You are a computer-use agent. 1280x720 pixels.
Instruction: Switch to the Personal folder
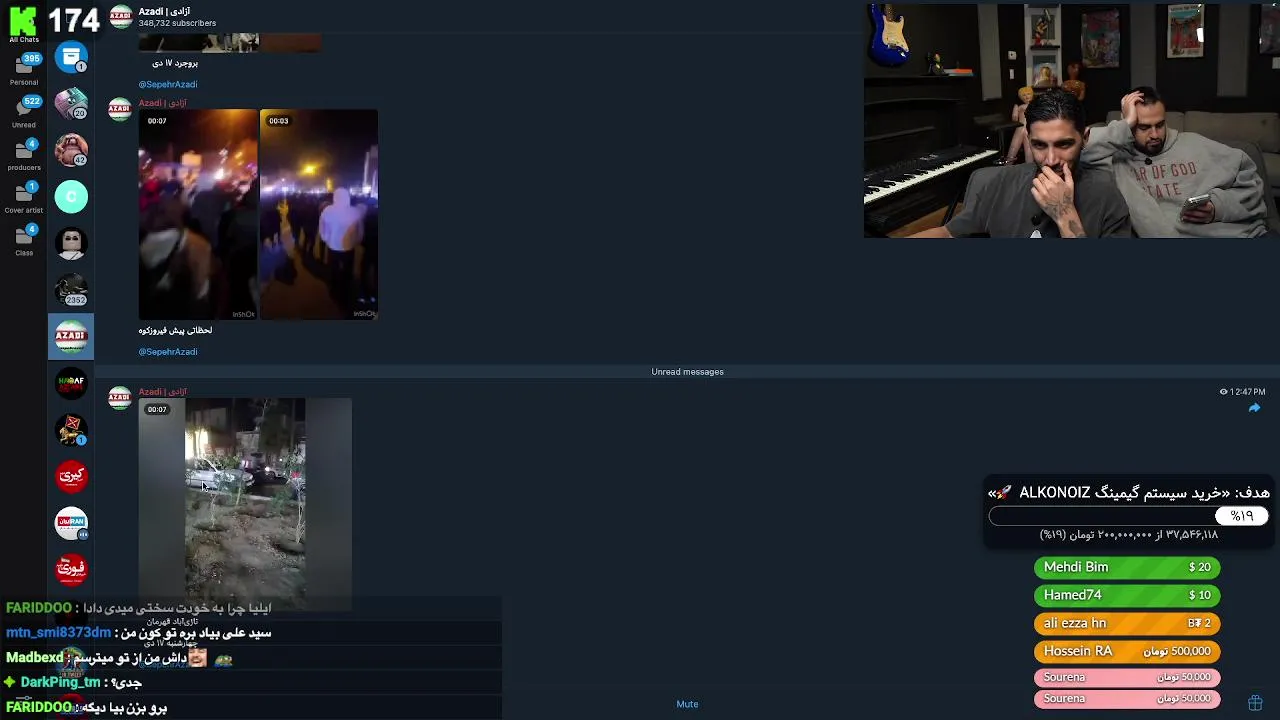point(24,69)
